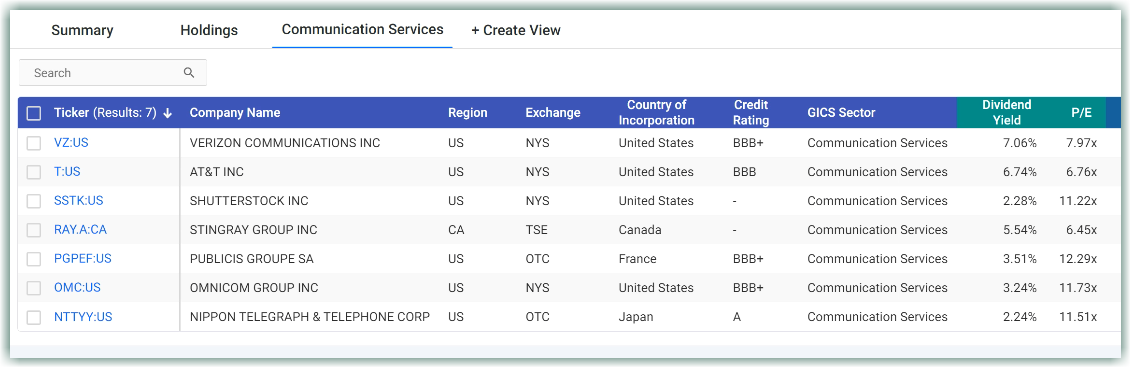This screenshot has height=368, width=1131.
Task: Switch to the Summary tab
Action: [82, 30]
